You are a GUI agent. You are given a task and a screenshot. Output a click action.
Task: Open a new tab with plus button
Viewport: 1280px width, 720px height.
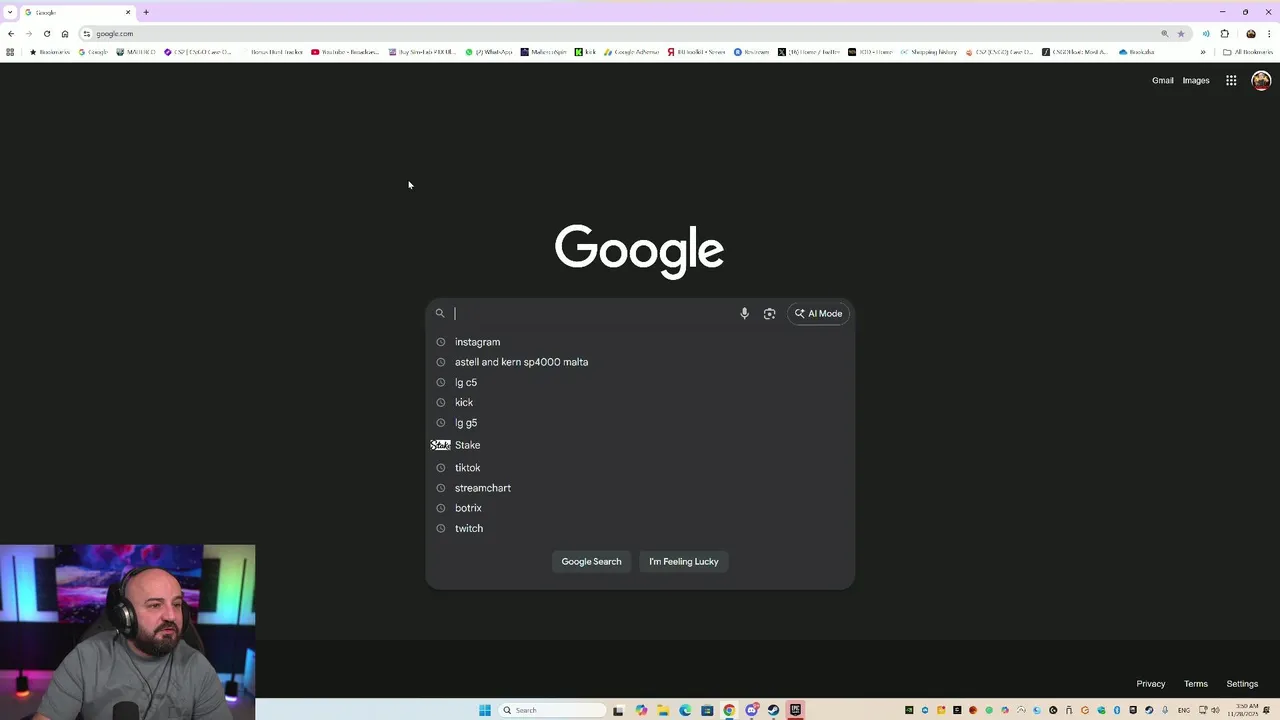click(x=146, y=12)
